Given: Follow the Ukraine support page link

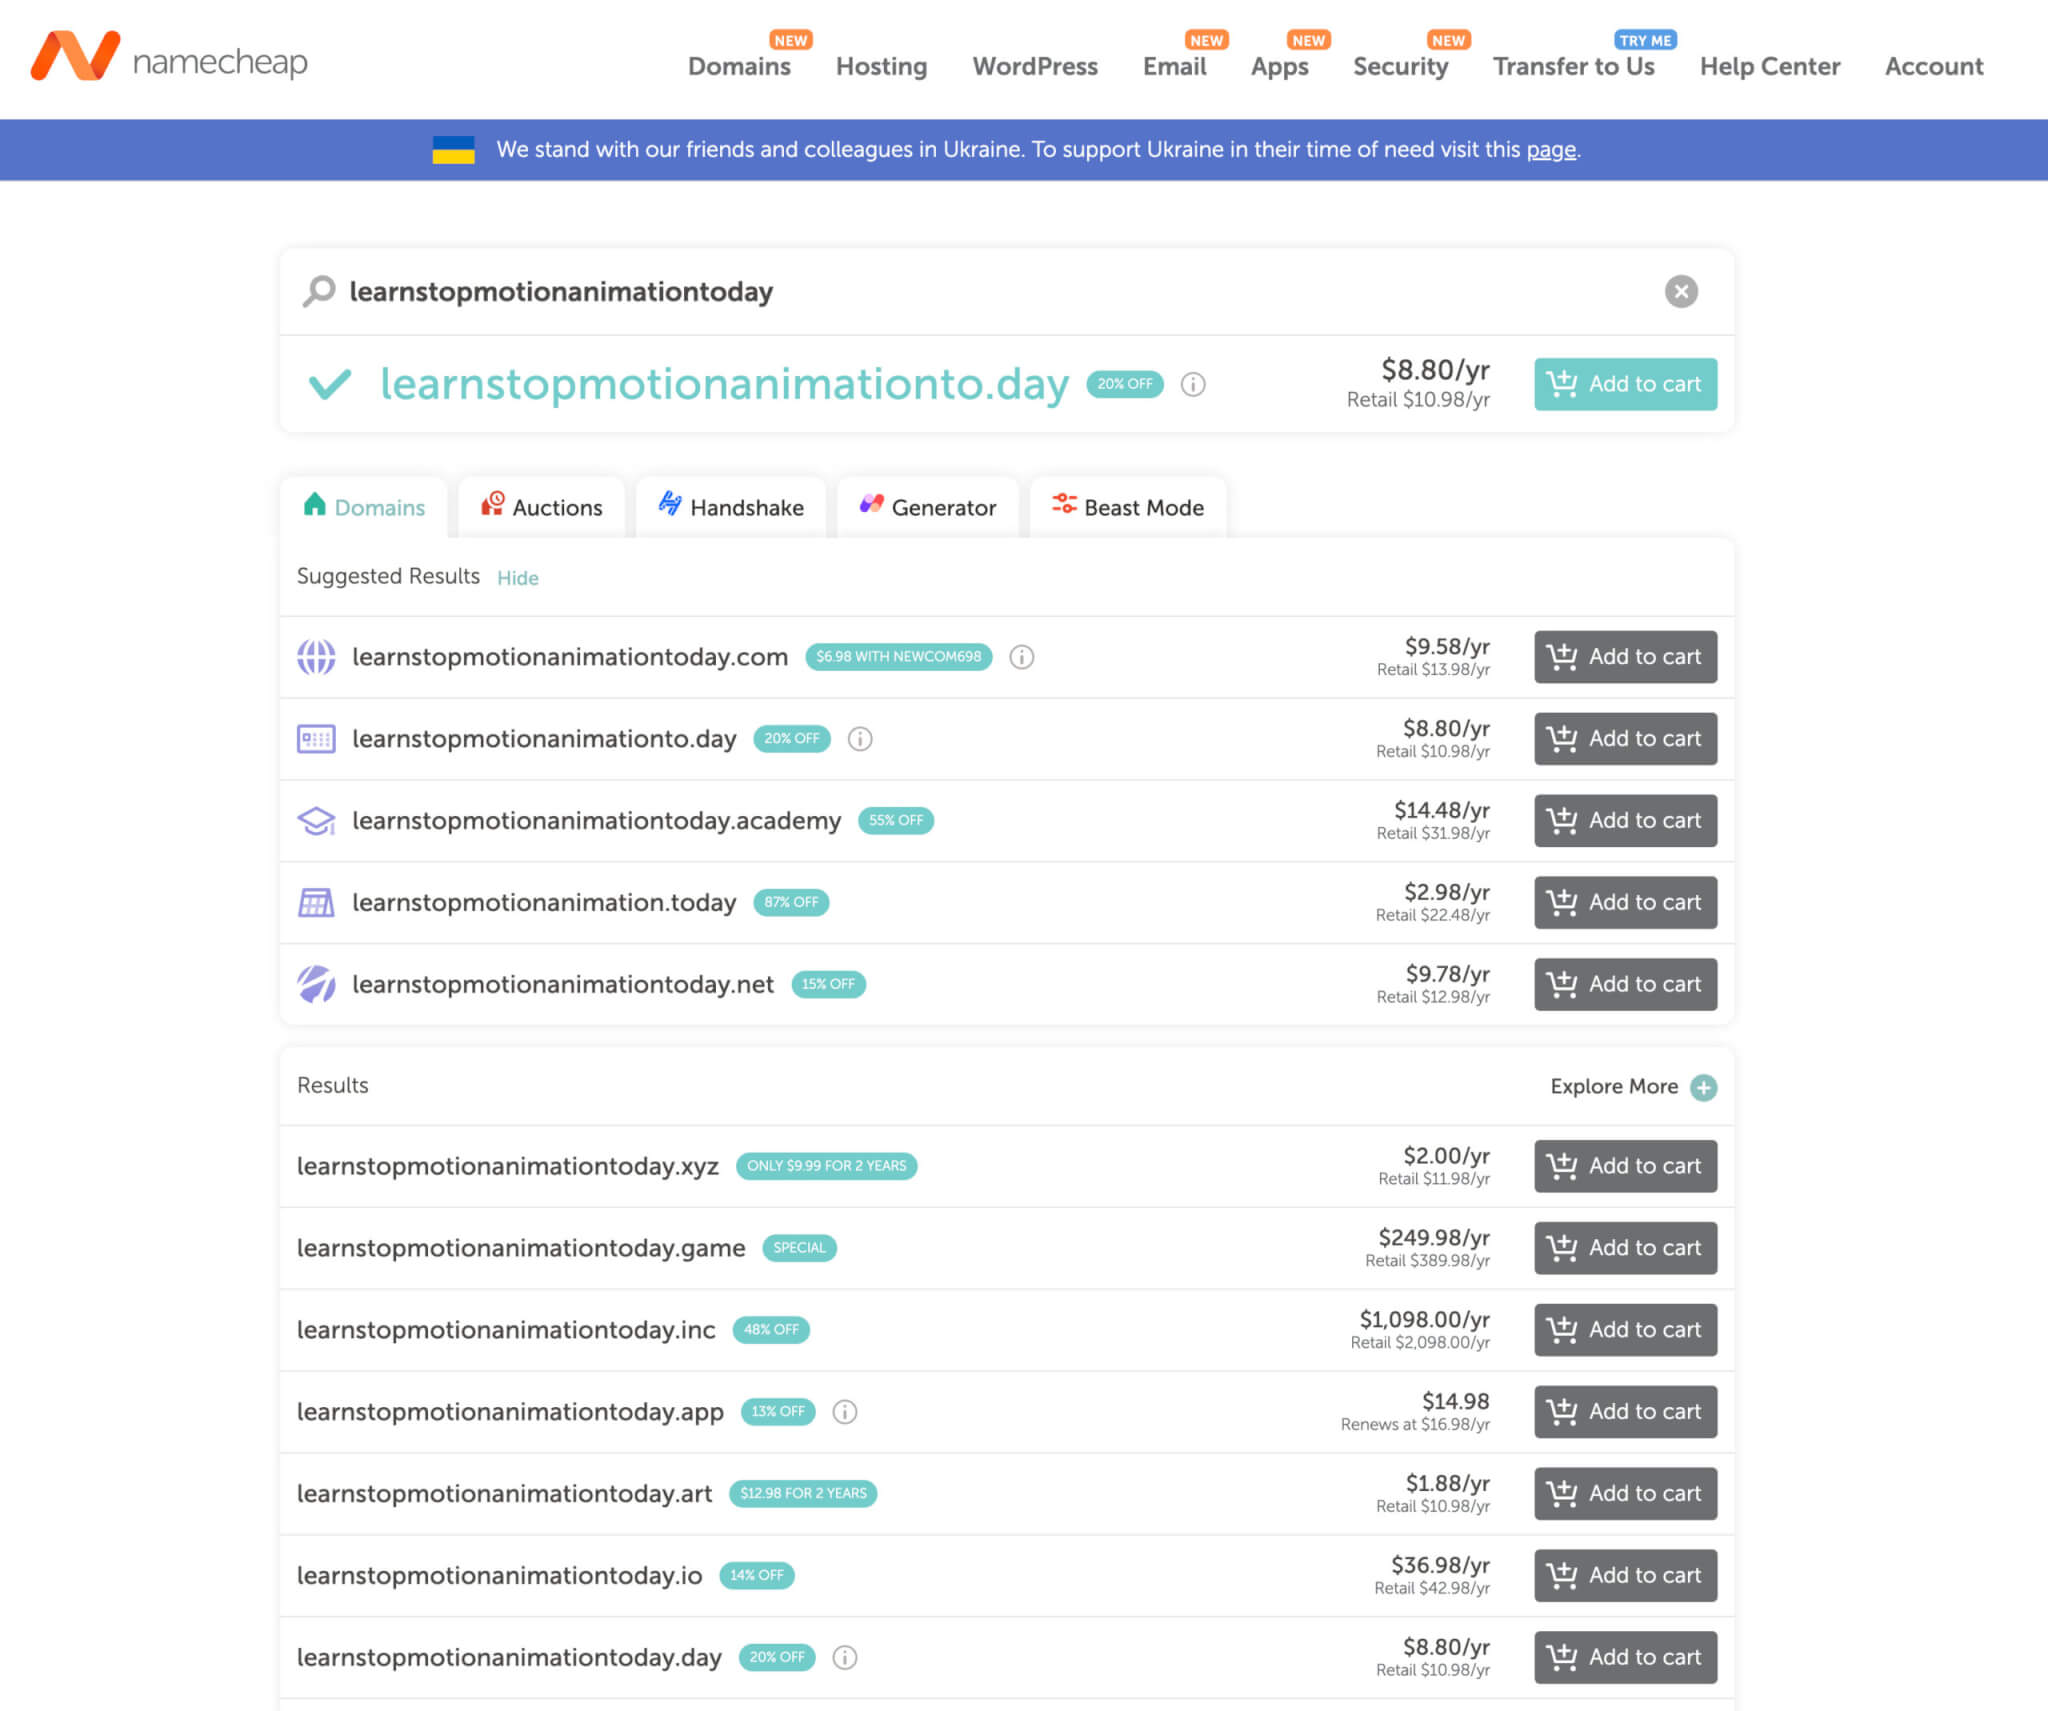Looking at the screenshot, I should tap(1550, 150).
